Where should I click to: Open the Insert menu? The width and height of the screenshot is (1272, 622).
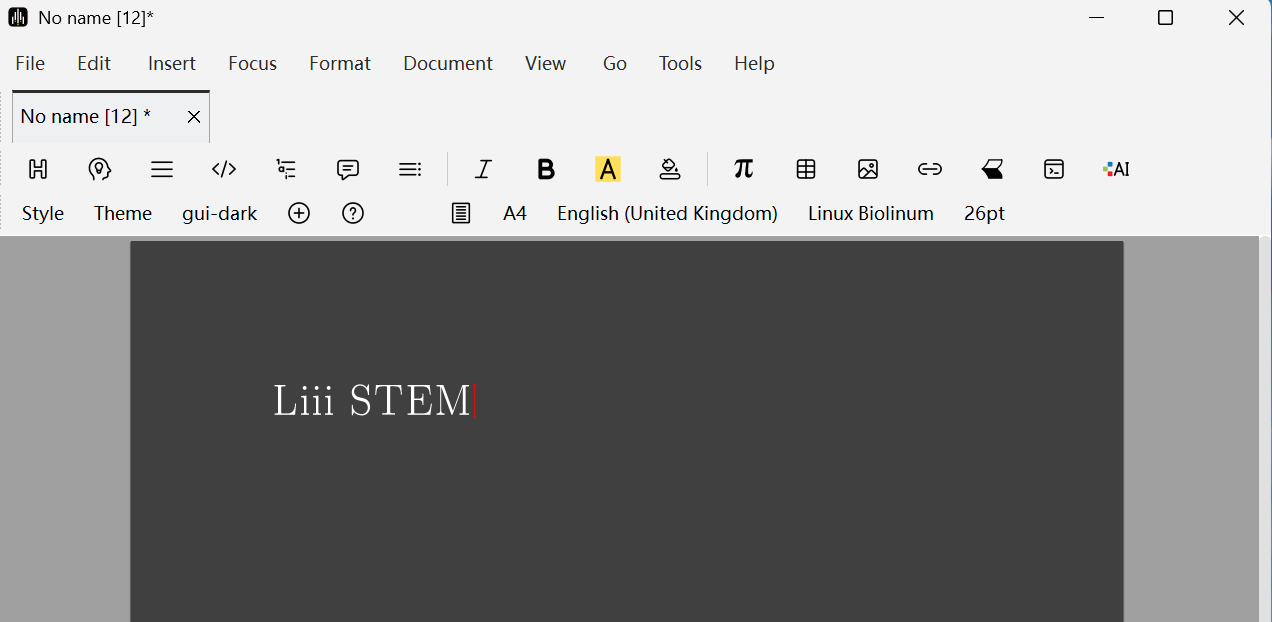click(172, 63)
